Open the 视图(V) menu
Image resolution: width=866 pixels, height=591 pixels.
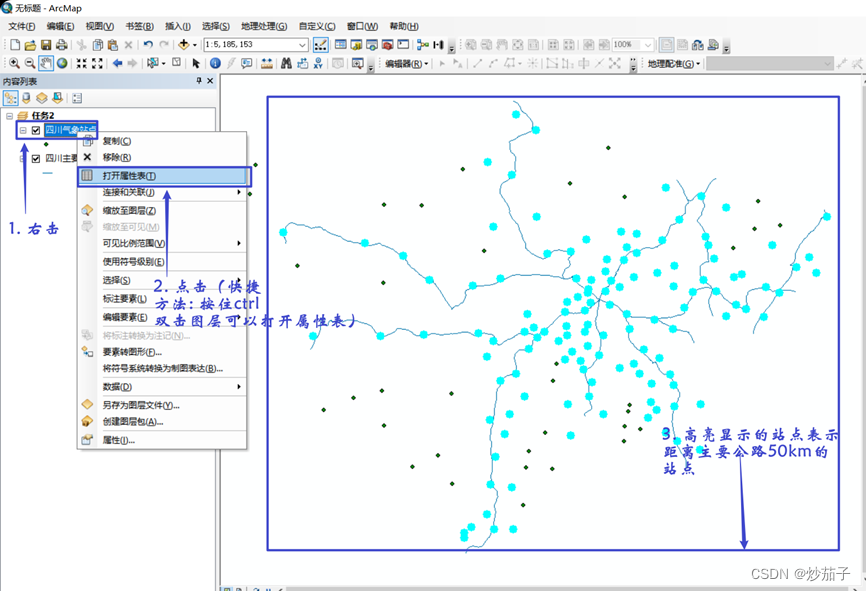click(99, 27)
